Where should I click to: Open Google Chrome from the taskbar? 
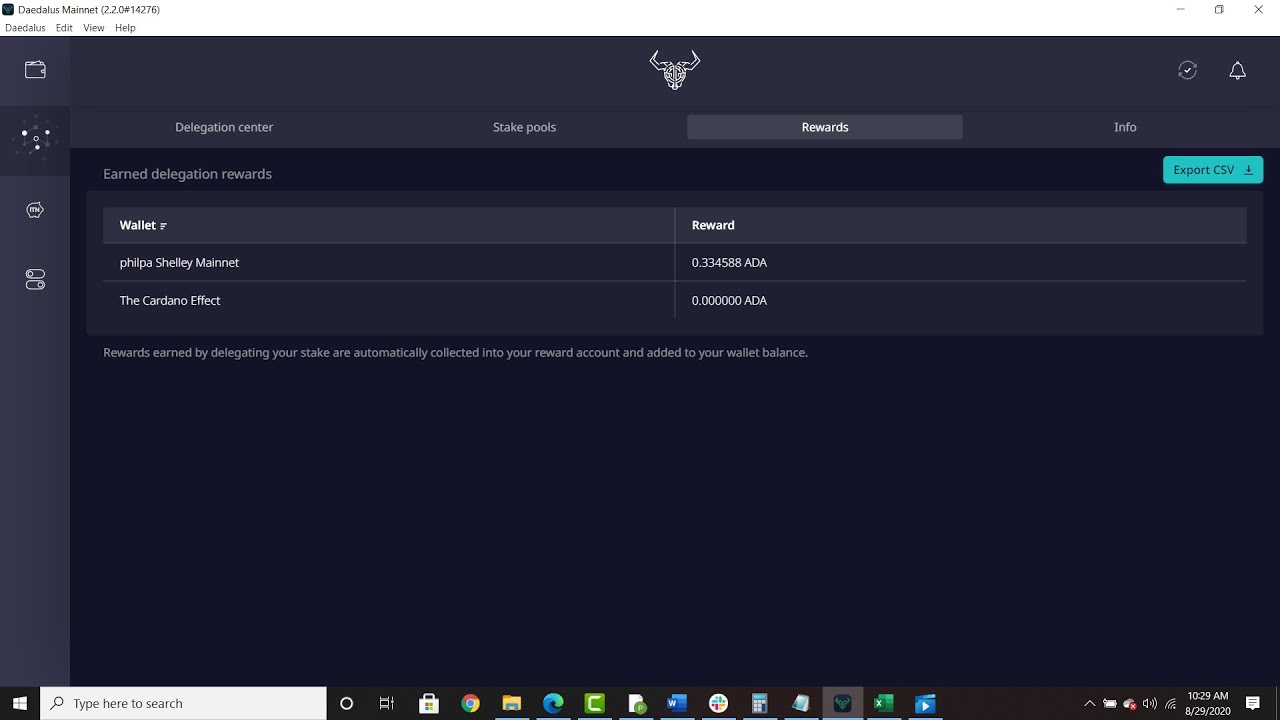tap(470, 703)
